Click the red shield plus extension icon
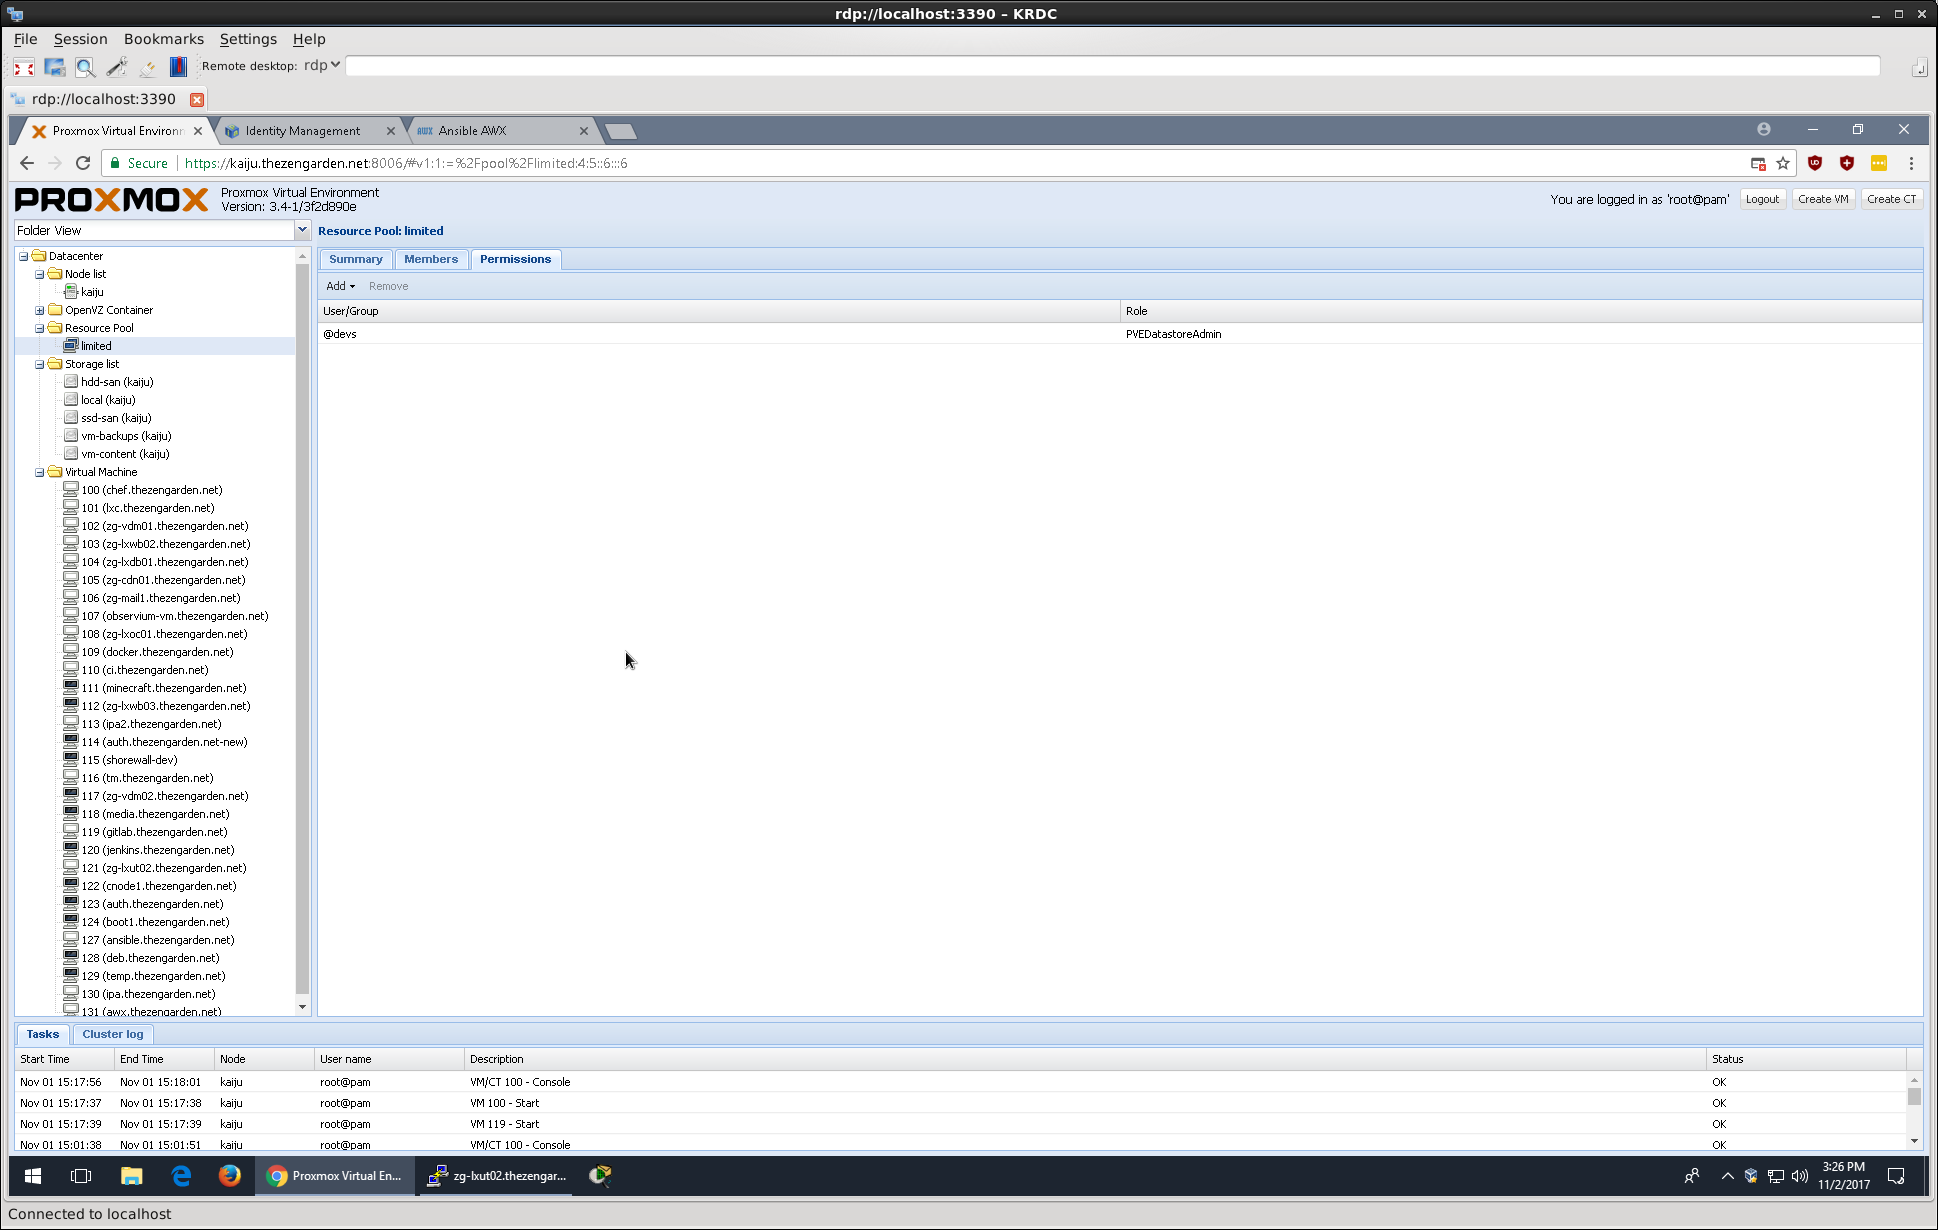The image size is (1938, 1230). (1847, 163)
